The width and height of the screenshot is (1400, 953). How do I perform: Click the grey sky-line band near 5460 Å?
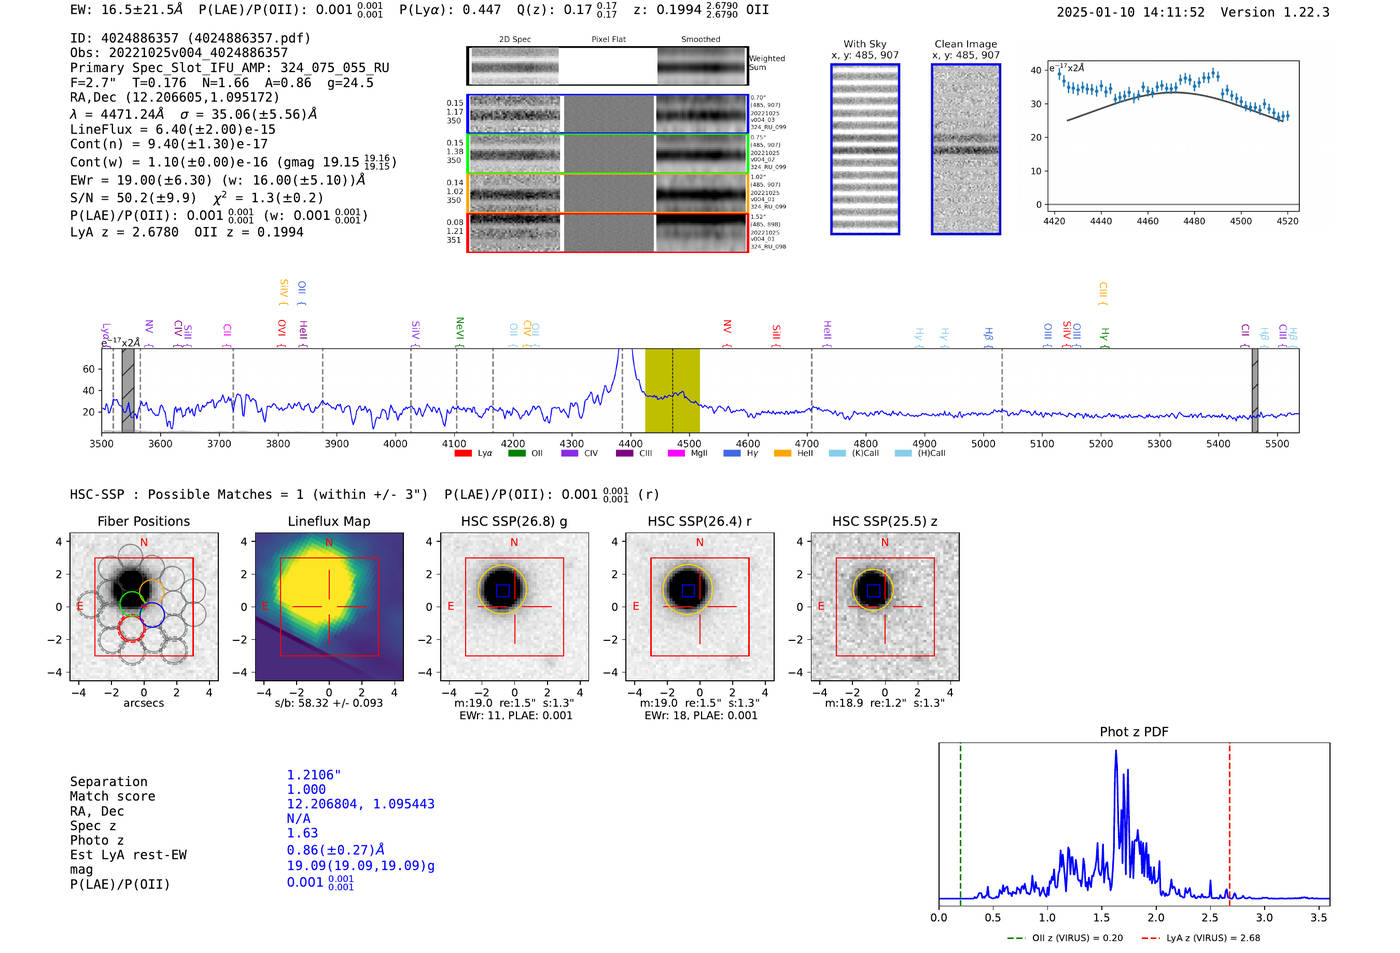(x=1254, y=390)
